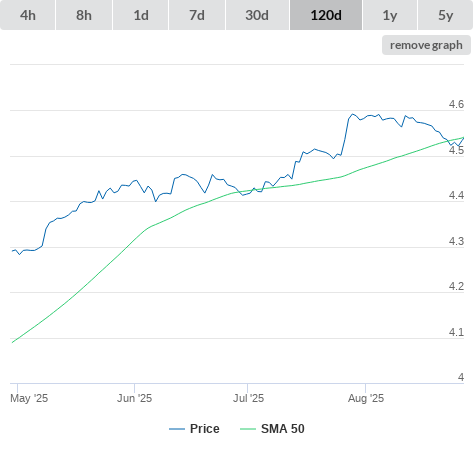Screen dimensions: 474x455
Task: Click the Aug '25 axis label
Action: [366, 398]
